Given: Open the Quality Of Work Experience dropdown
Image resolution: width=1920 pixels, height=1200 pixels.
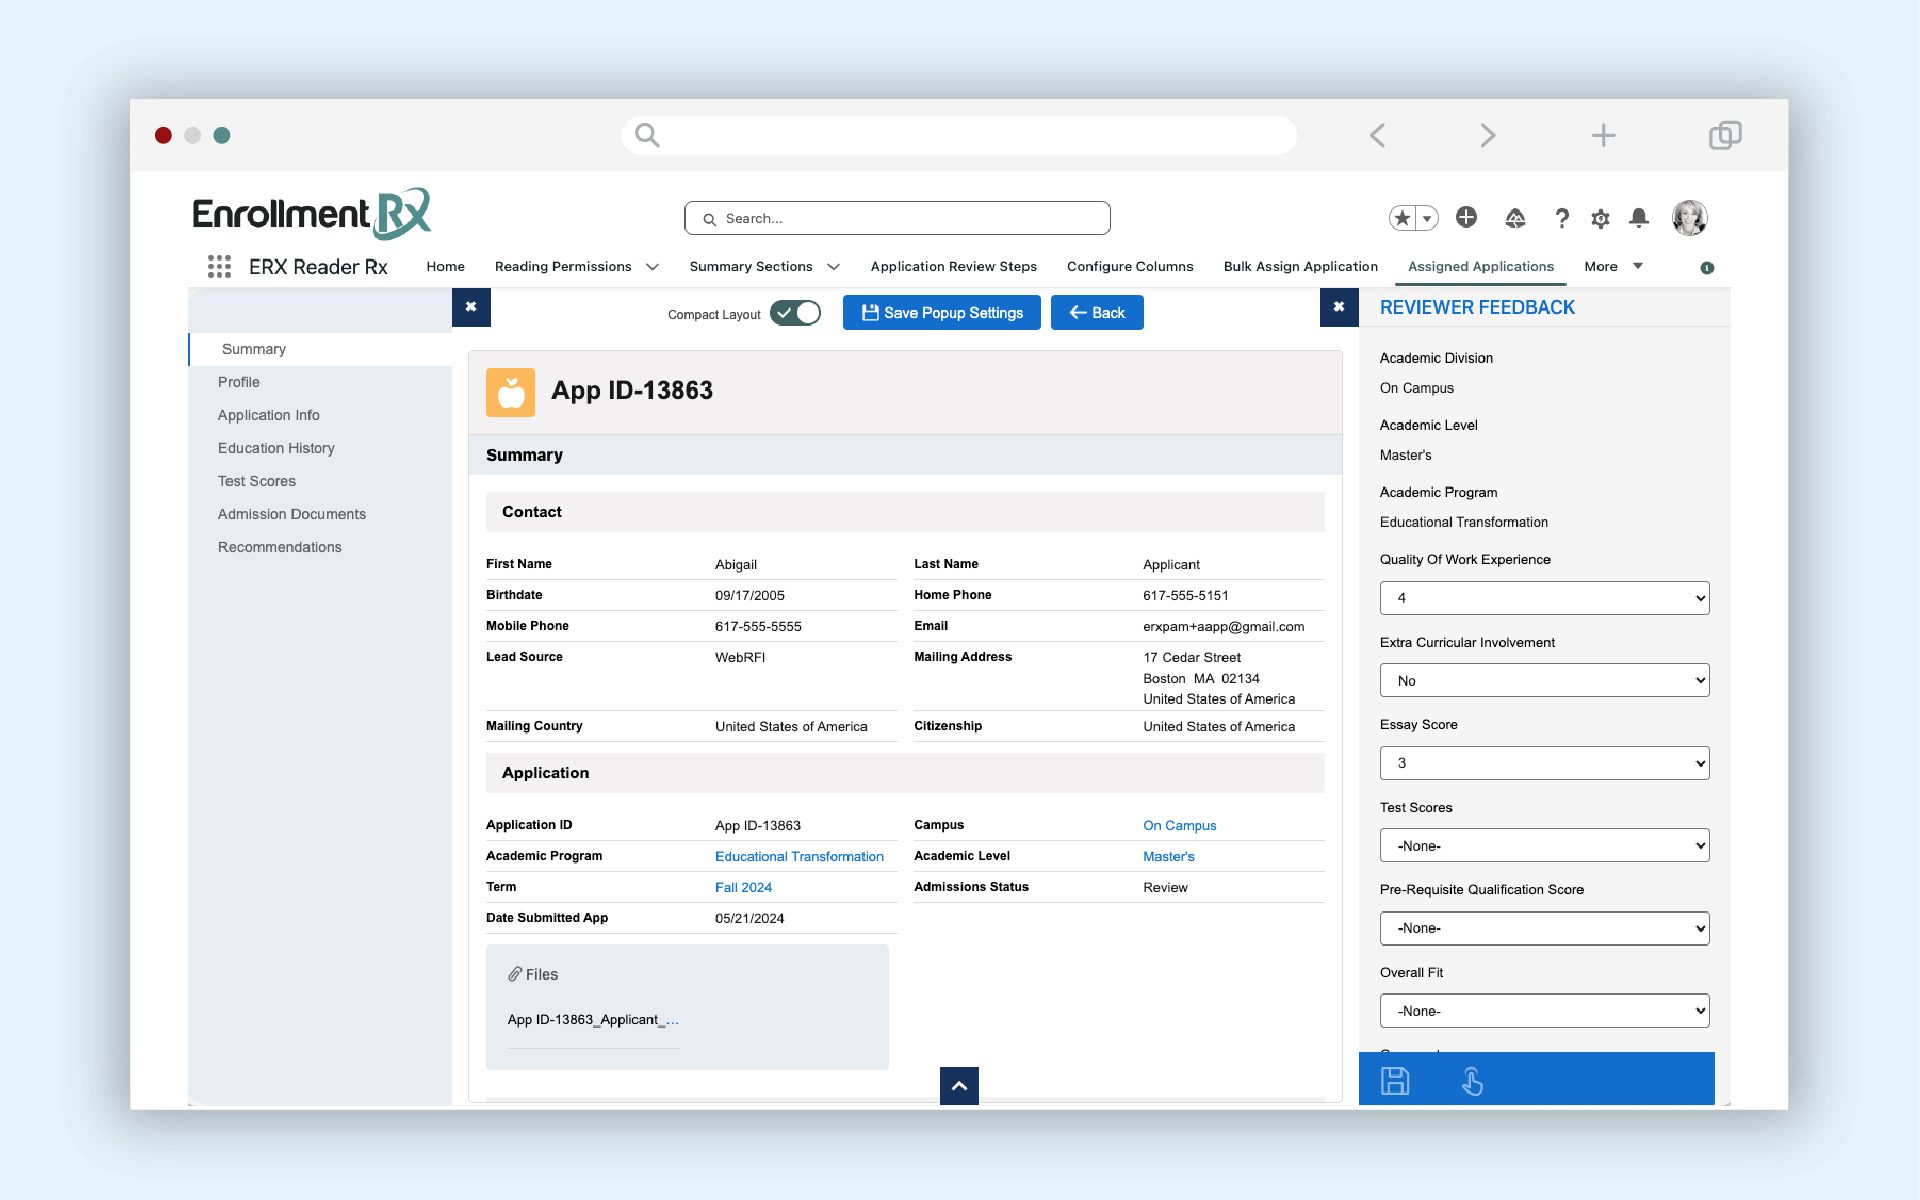Looking at the screenshot, I should 1544,598.
